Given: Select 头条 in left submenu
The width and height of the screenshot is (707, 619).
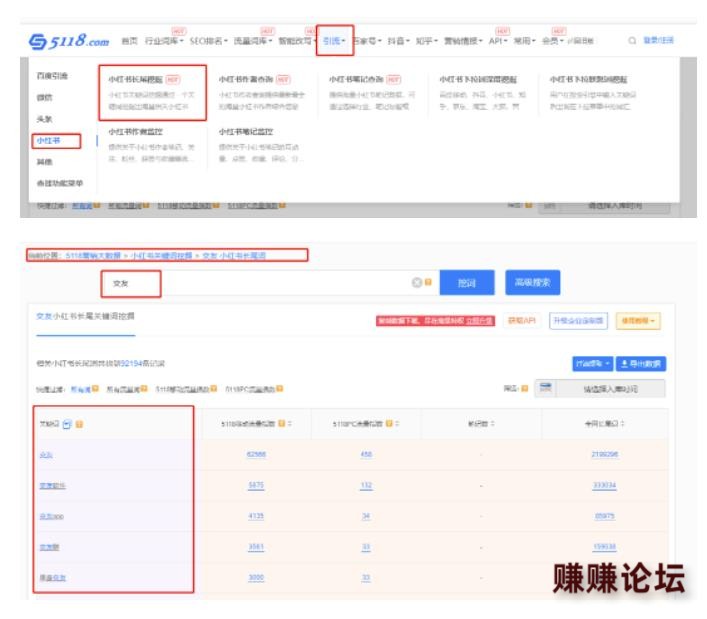Looking at the screenshot, I should pos(44,119).
